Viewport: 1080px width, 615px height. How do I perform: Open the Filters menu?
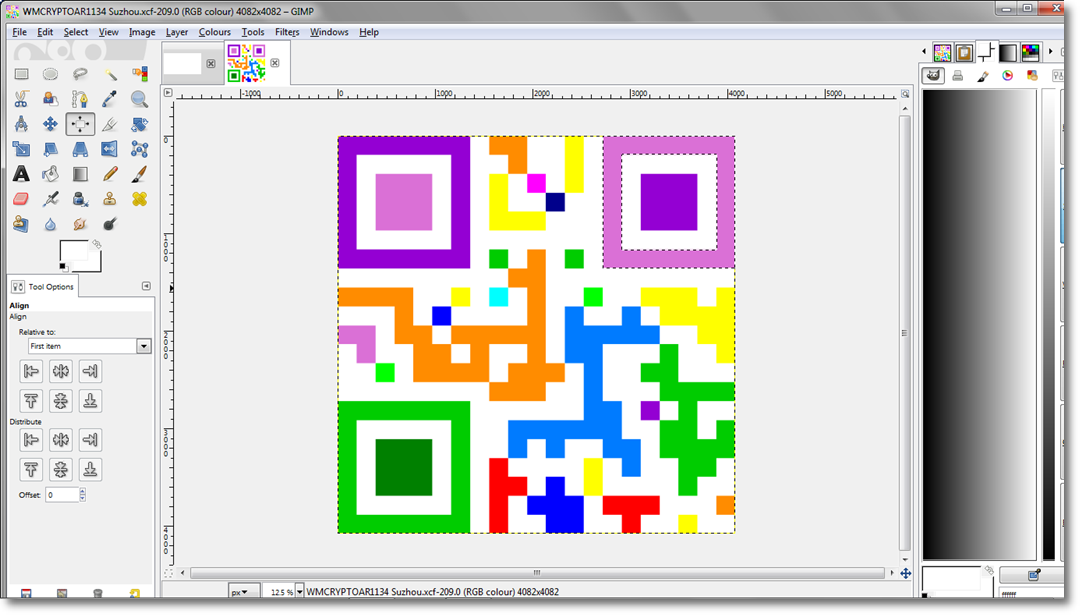coord(287,32)
